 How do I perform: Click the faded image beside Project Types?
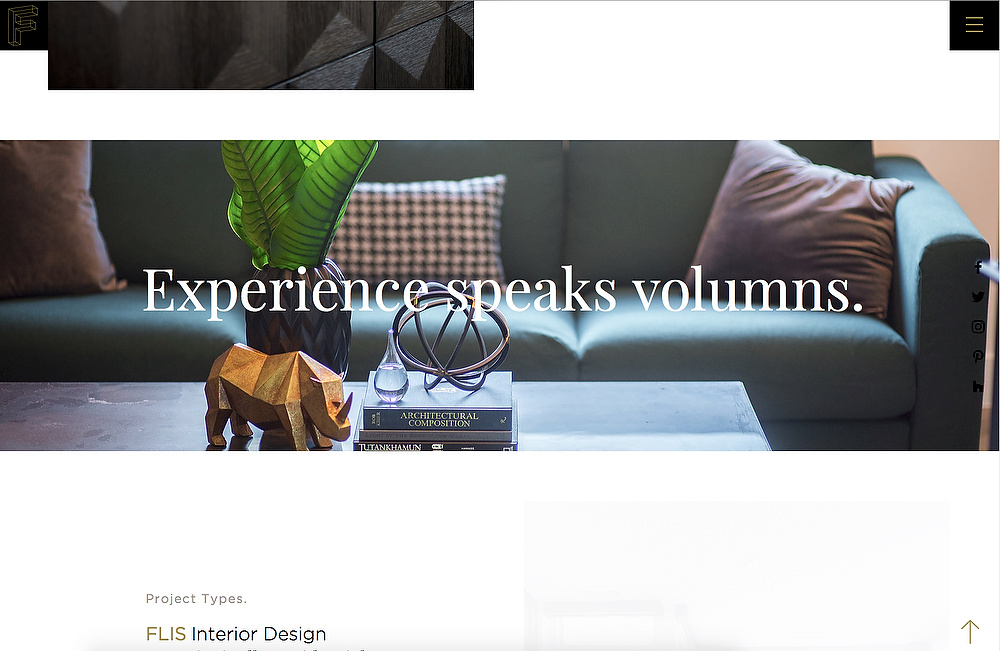737,576
